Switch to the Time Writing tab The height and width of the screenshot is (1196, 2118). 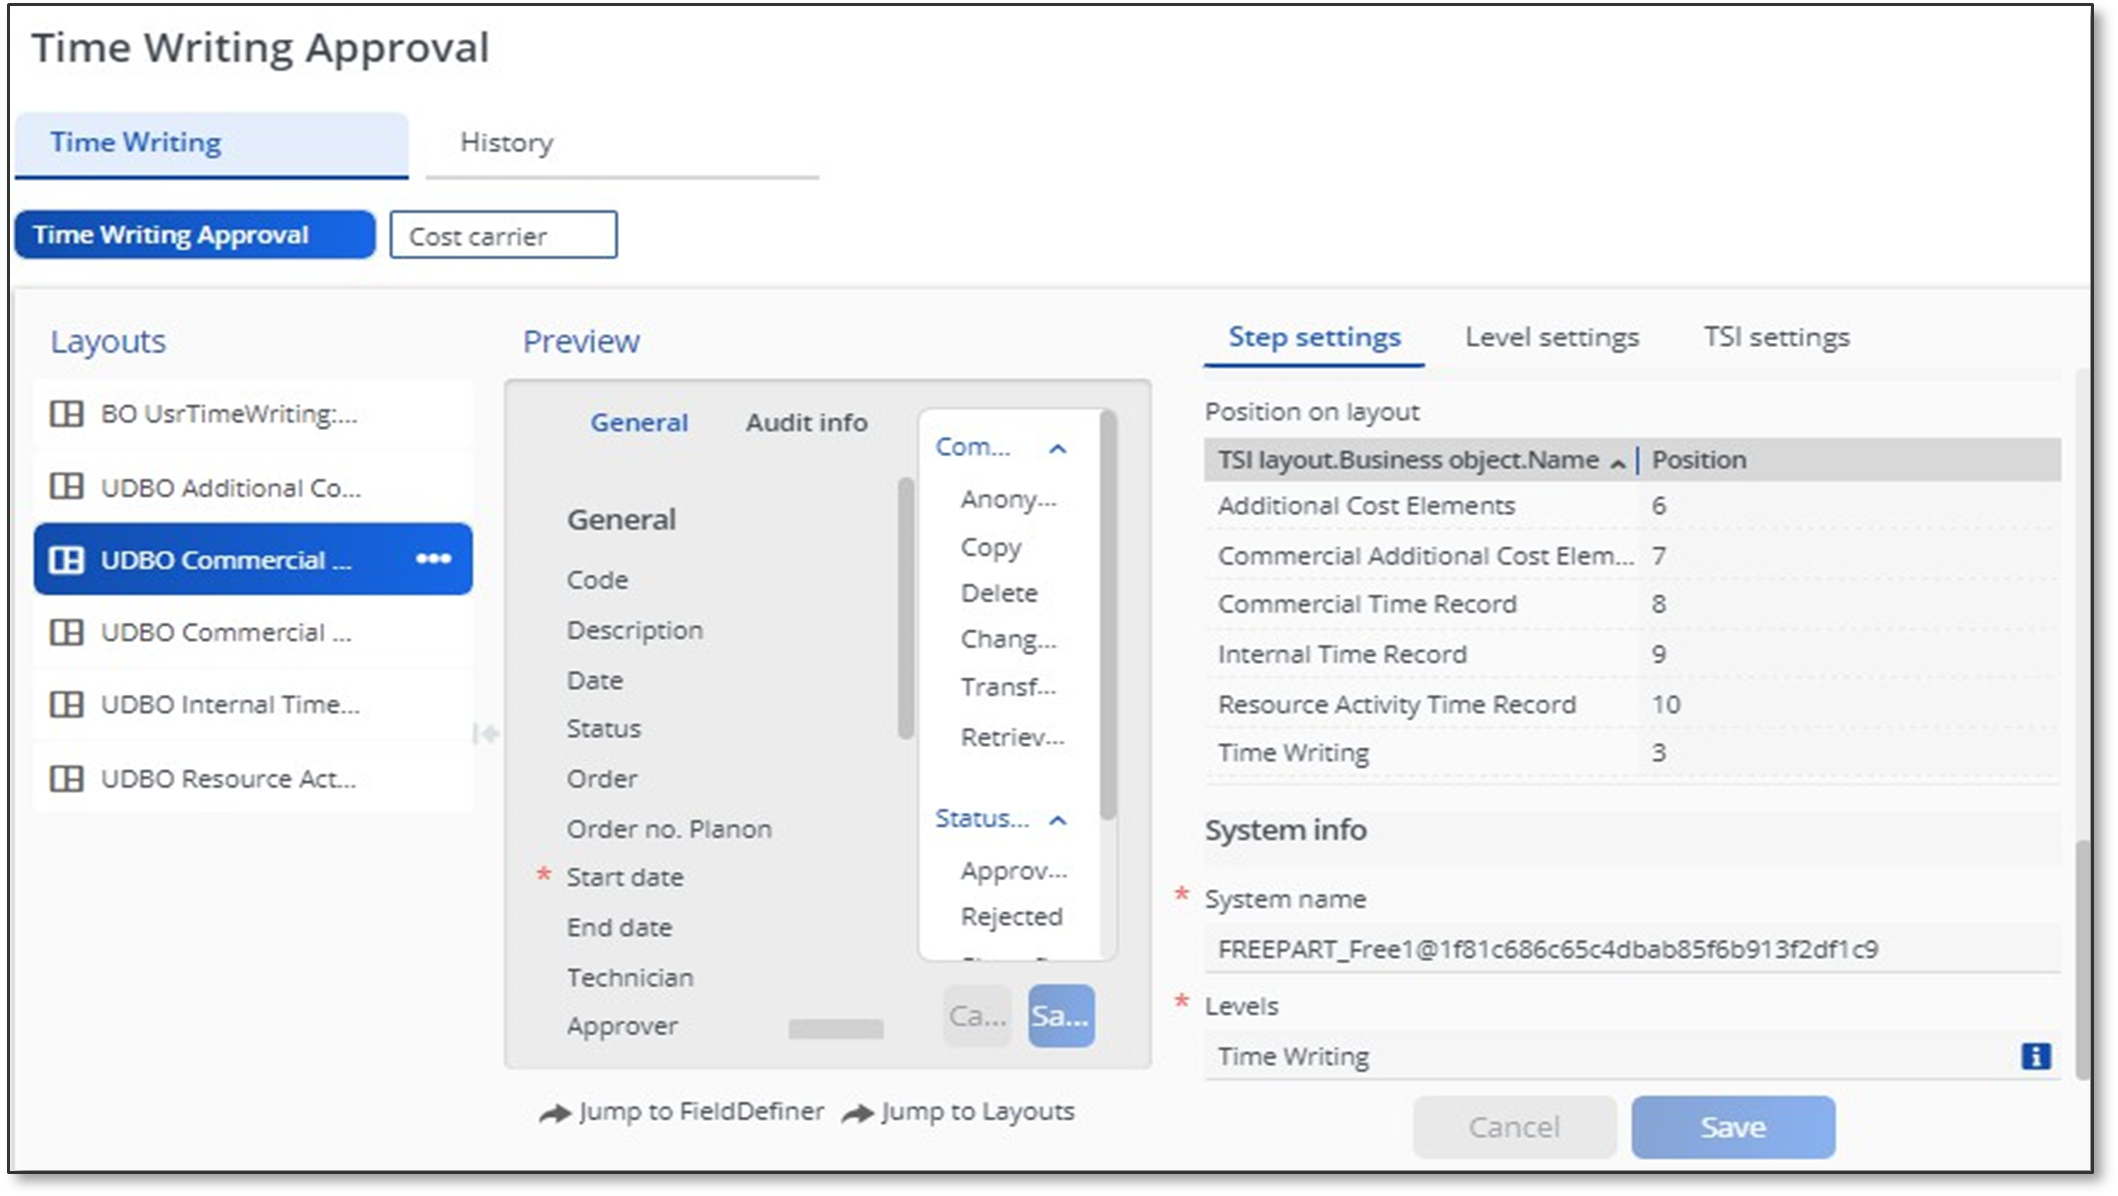tap(211, 145)
